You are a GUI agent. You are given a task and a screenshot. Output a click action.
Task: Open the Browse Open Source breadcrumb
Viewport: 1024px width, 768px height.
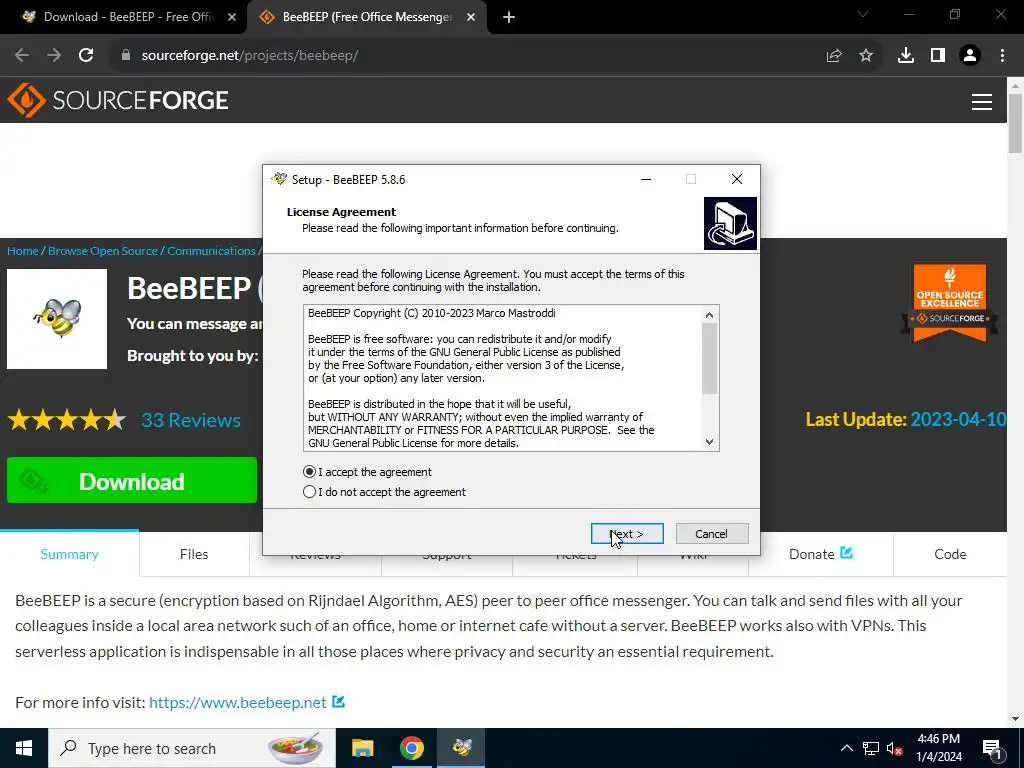[x=103, y=251]
